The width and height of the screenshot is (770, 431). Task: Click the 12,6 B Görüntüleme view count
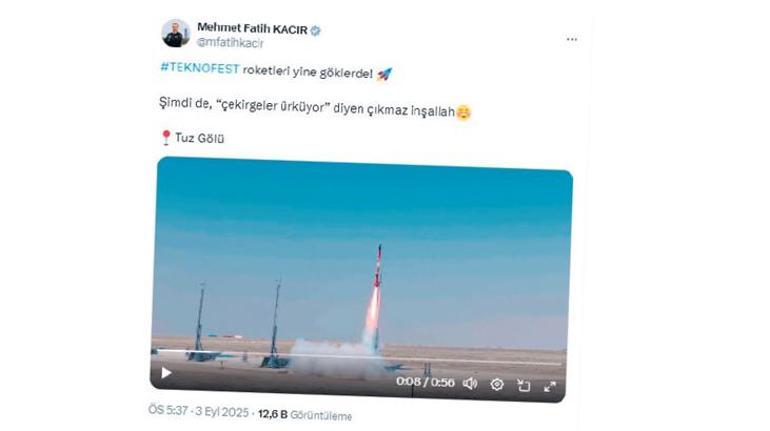(x=304, y=414)
